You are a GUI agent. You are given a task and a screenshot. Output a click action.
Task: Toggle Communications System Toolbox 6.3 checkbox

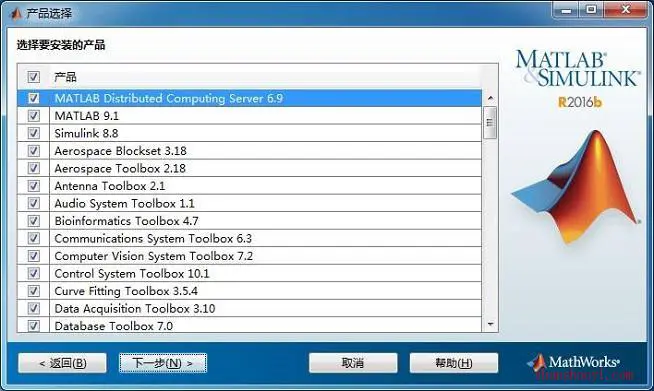pos(34,238)
